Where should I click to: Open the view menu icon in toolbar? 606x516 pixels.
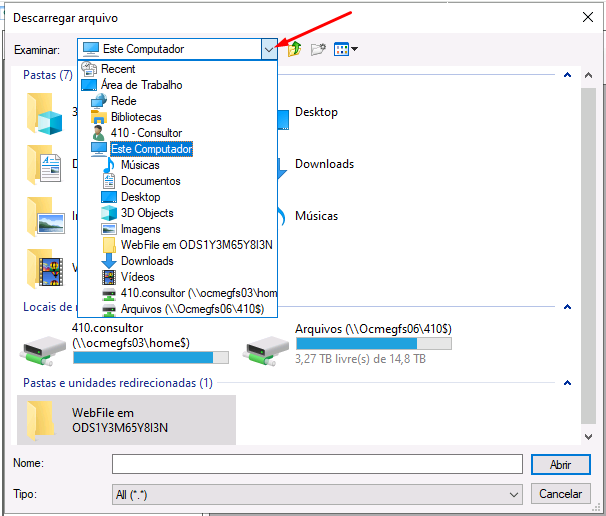coord(346,49)
